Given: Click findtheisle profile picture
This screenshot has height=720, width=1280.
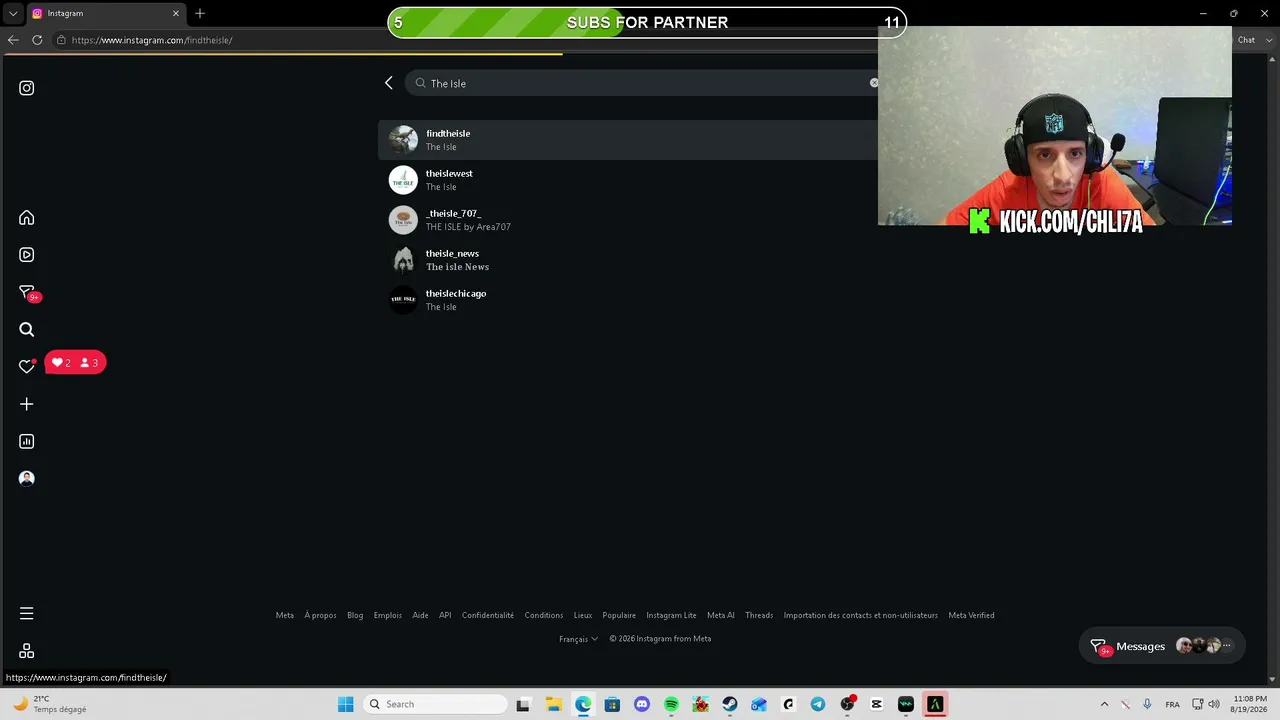Looking at the screenshot, I should 403,140.
